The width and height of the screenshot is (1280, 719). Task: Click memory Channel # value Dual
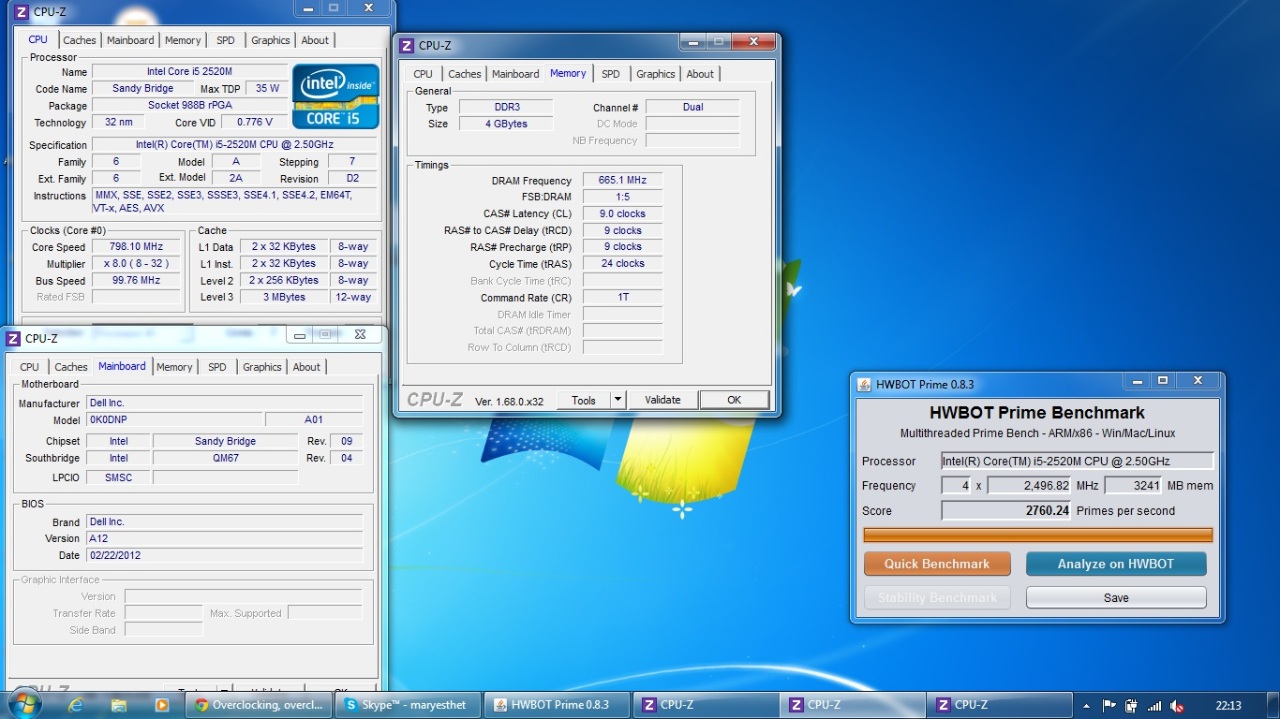[x=692, y=107]
